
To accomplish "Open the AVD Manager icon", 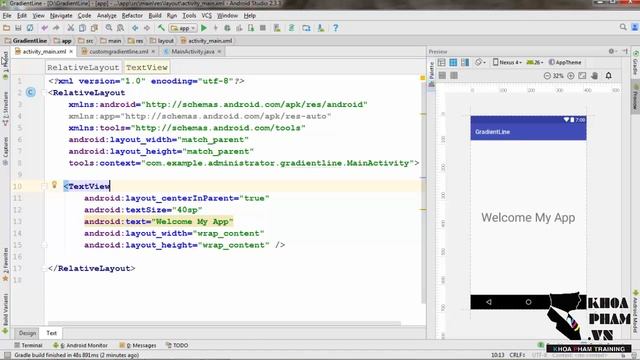I will pos(277,28).
